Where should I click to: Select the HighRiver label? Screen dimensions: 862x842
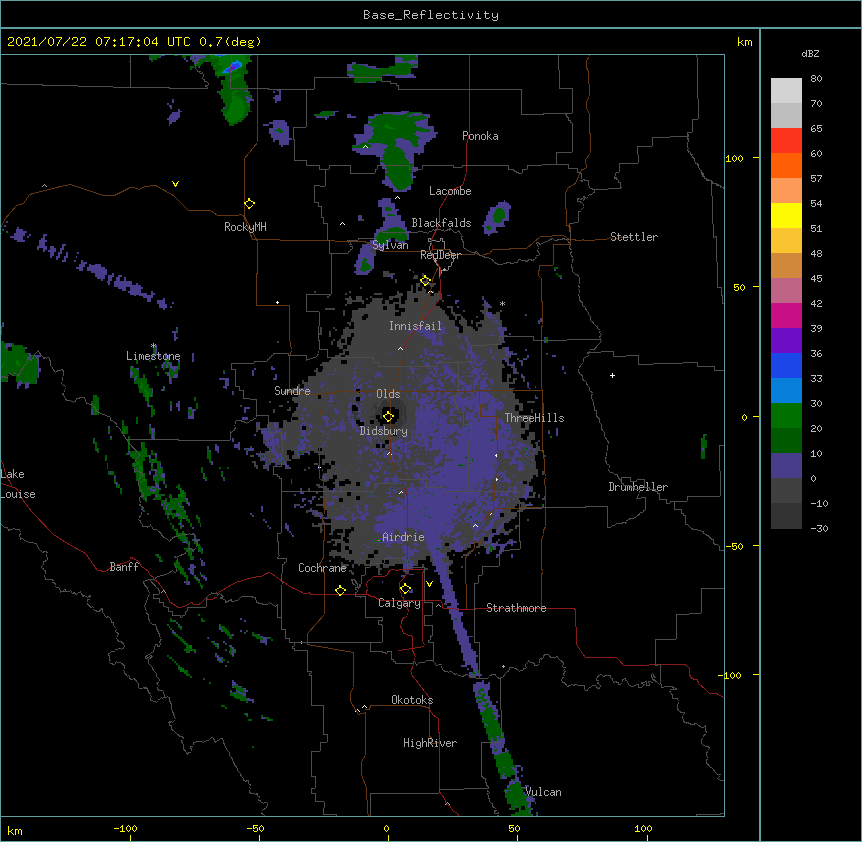[430, 743]
